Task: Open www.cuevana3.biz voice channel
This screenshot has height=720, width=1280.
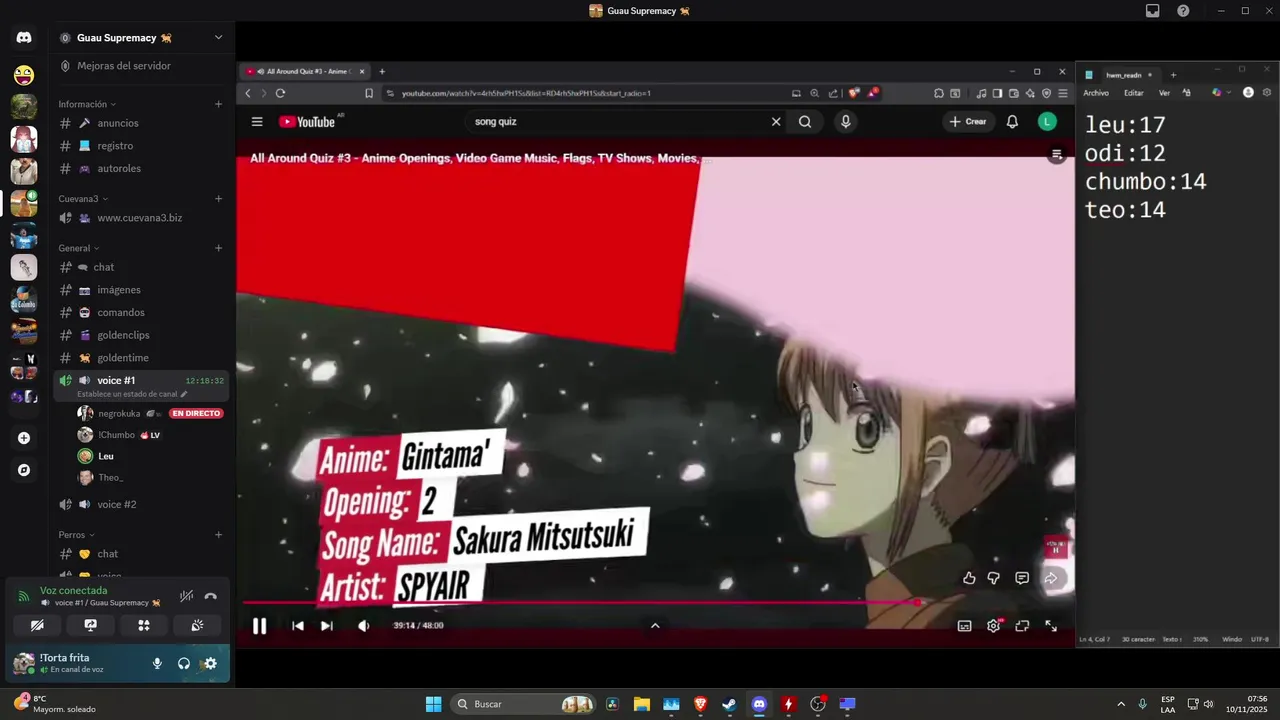Action: [x=140, y=218]
